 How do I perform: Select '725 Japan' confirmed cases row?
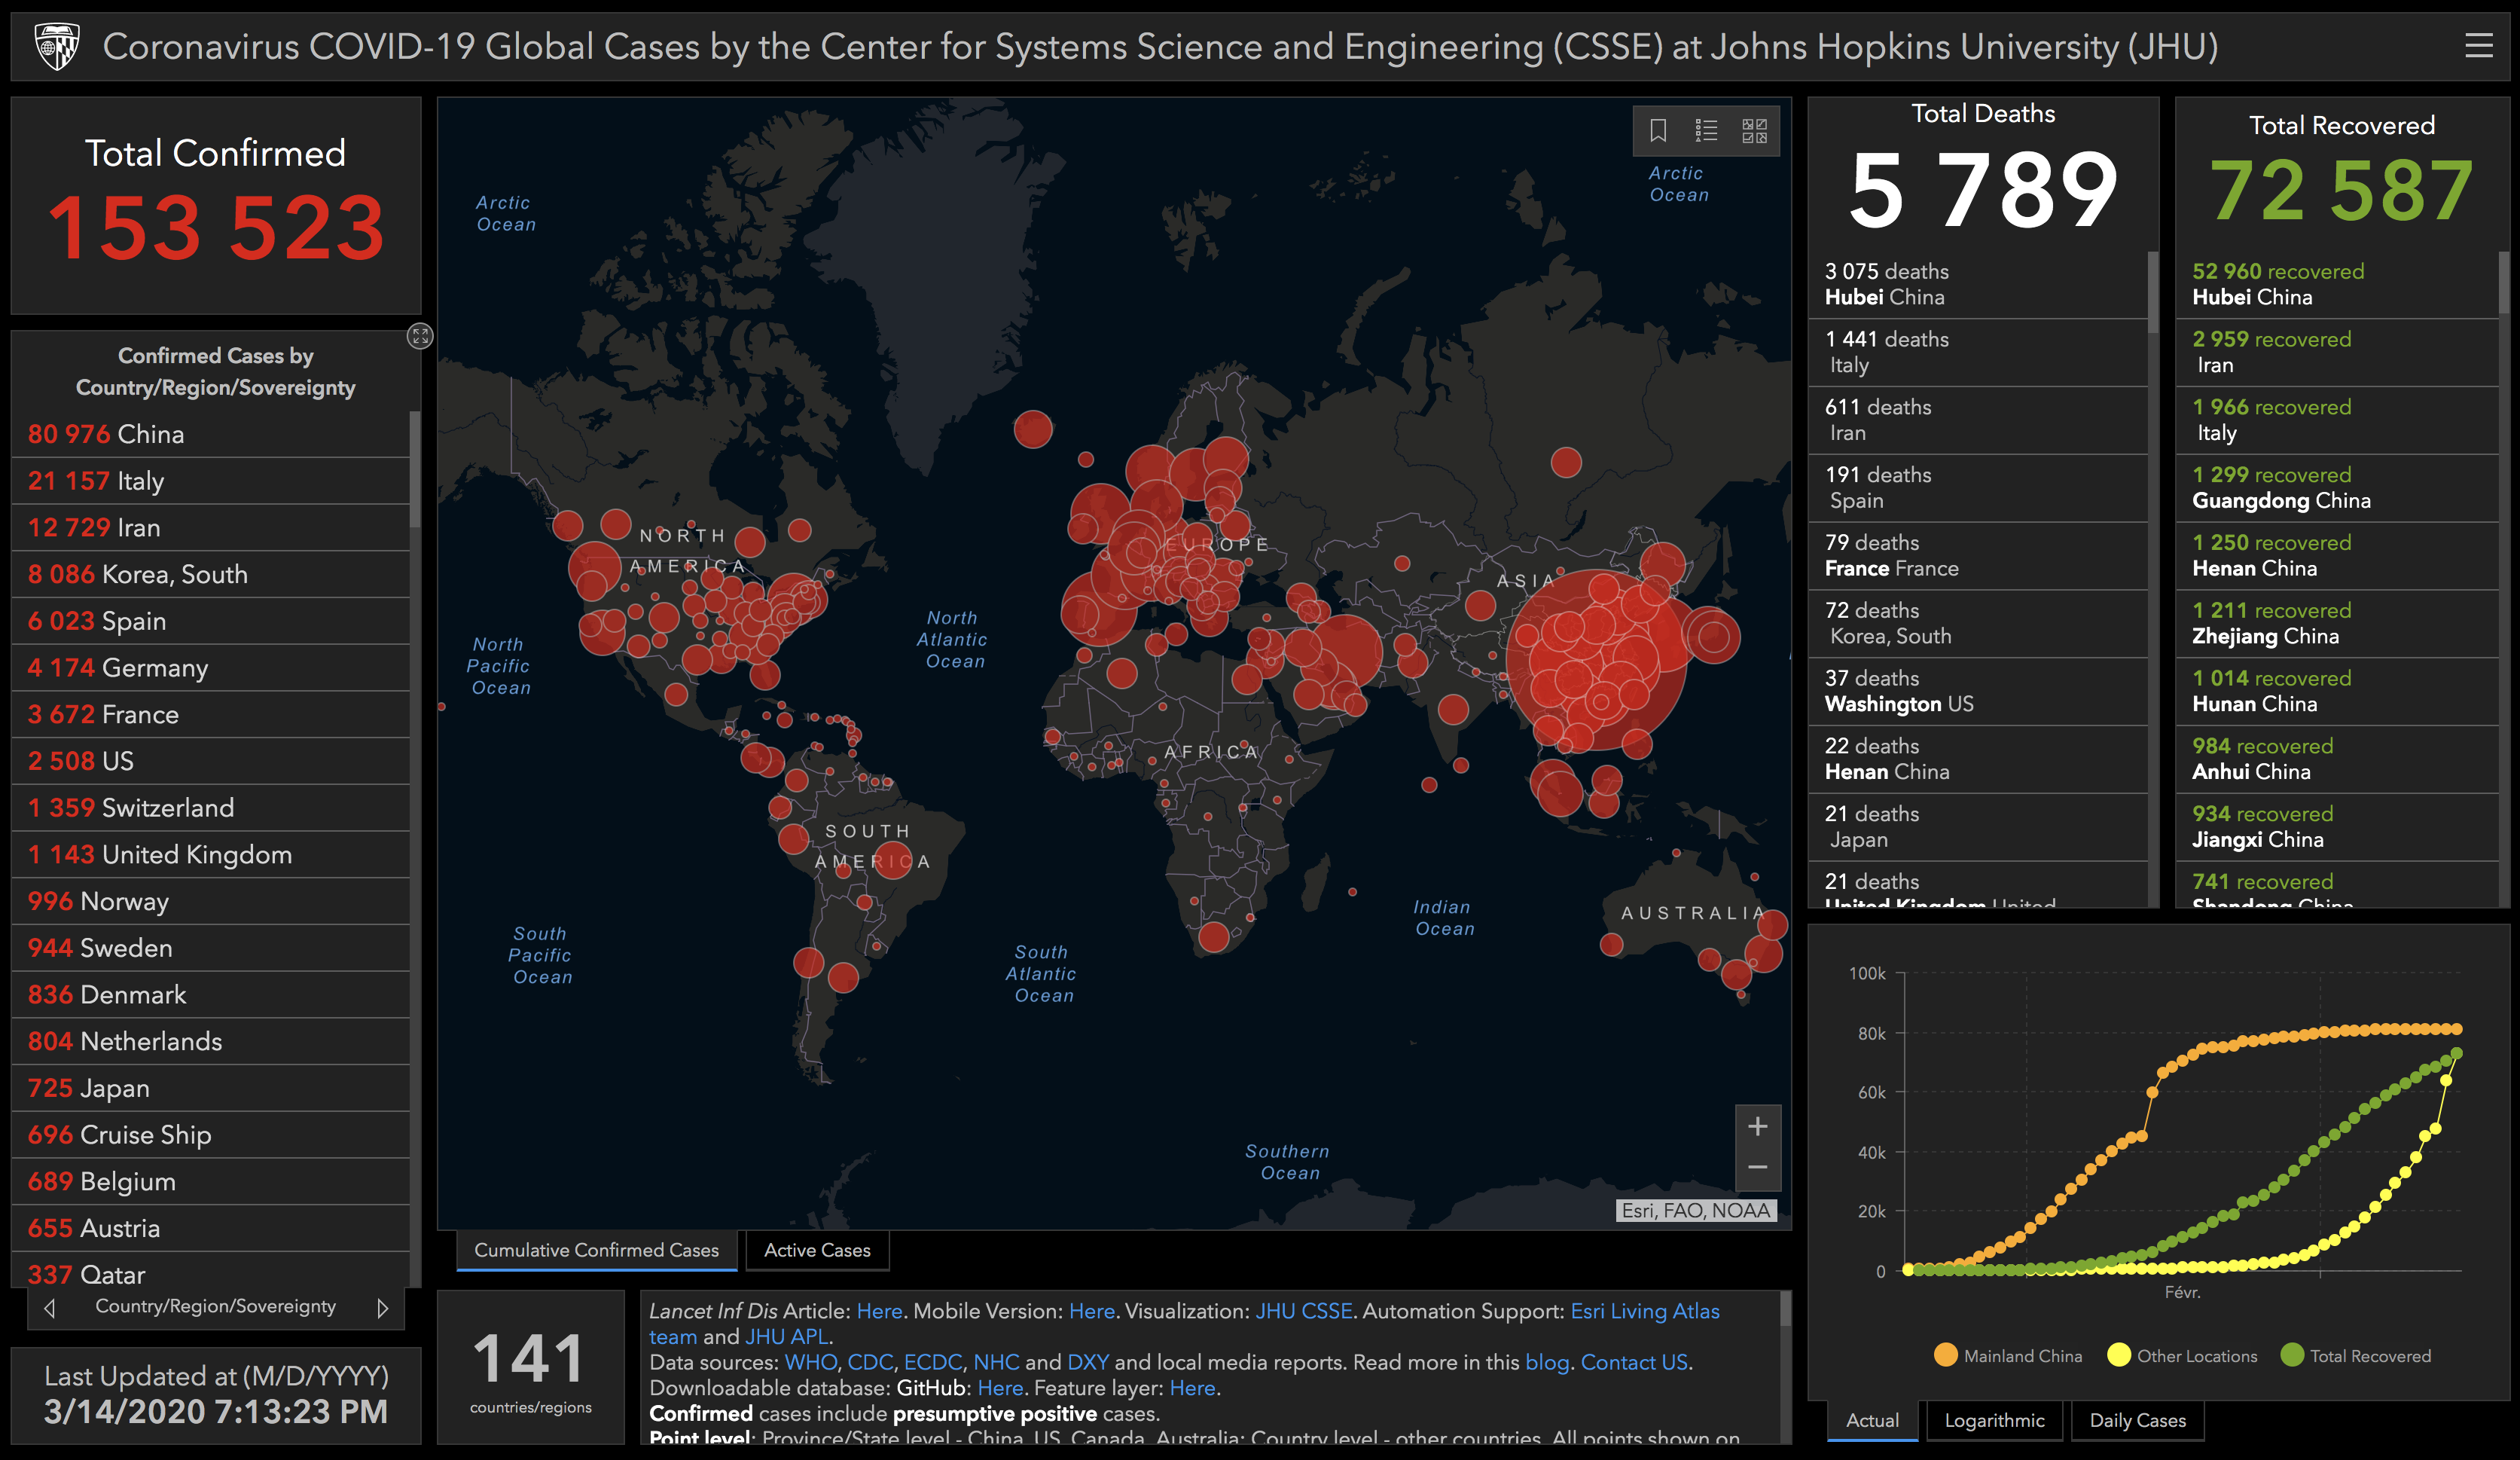point(210,1088)
